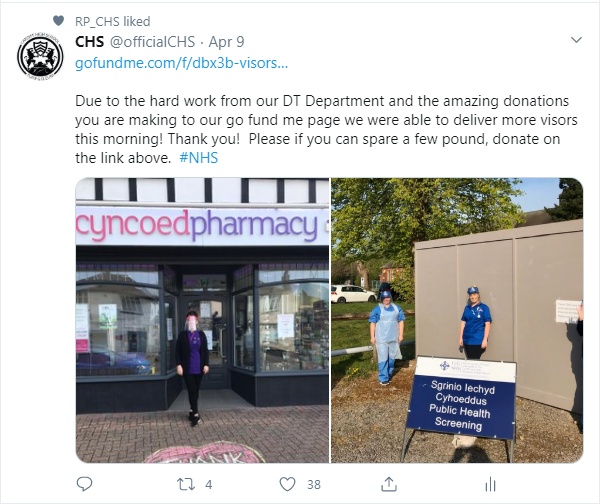615x504 pixels.
Task: Click the Sgrinio Iechyd sign in the right photo
Action: point(460,398)
